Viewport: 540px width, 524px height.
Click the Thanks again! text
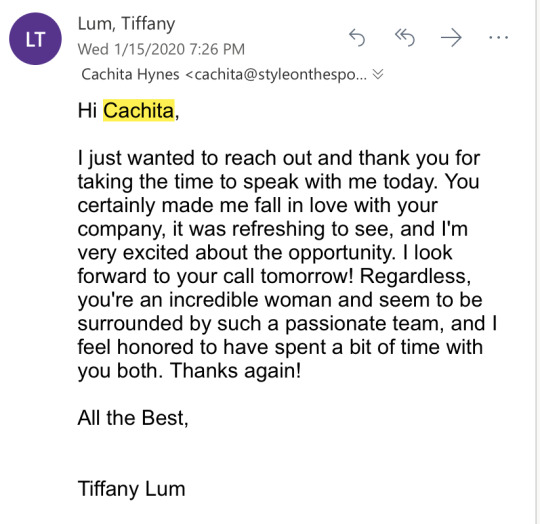click(x=236, y=371)
